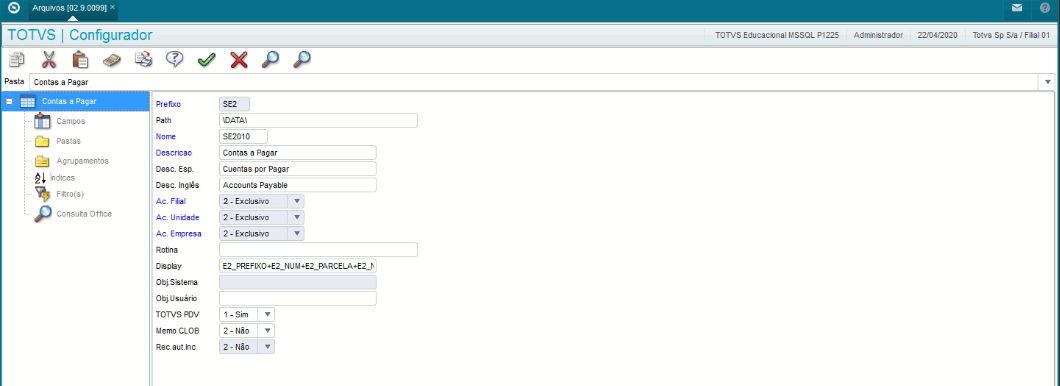1060x386 pixels.
Task: Click the Prefixo field showing SE2
Action: point(235,104)
